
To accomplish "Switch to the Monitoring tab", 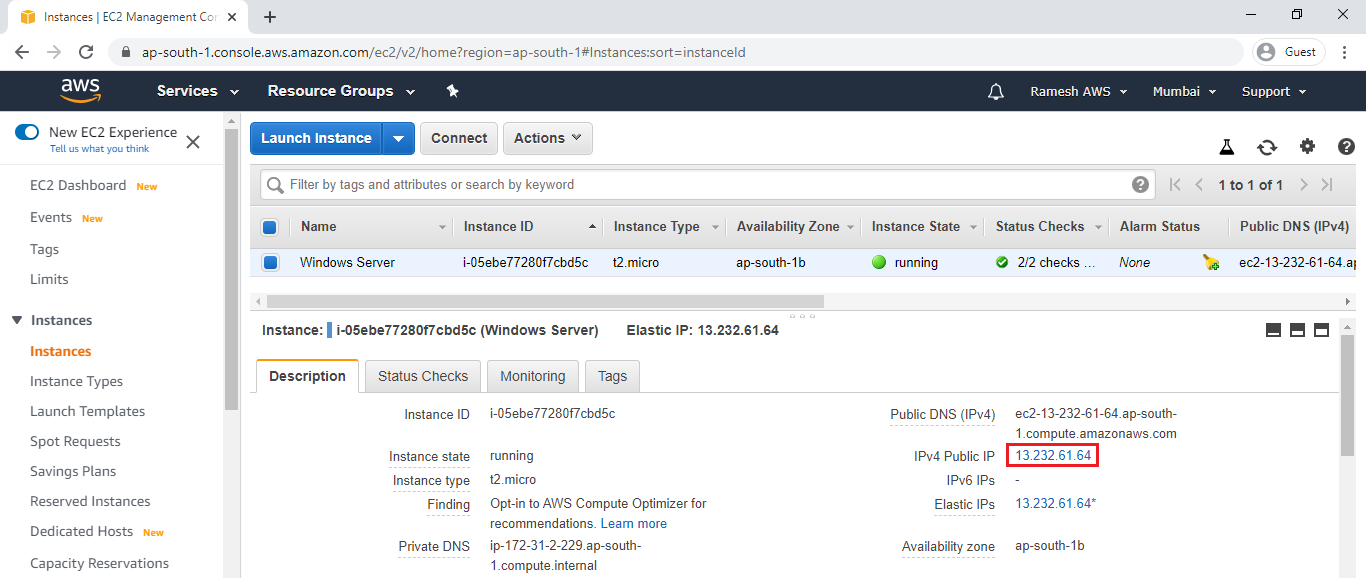I will (533, 376).
